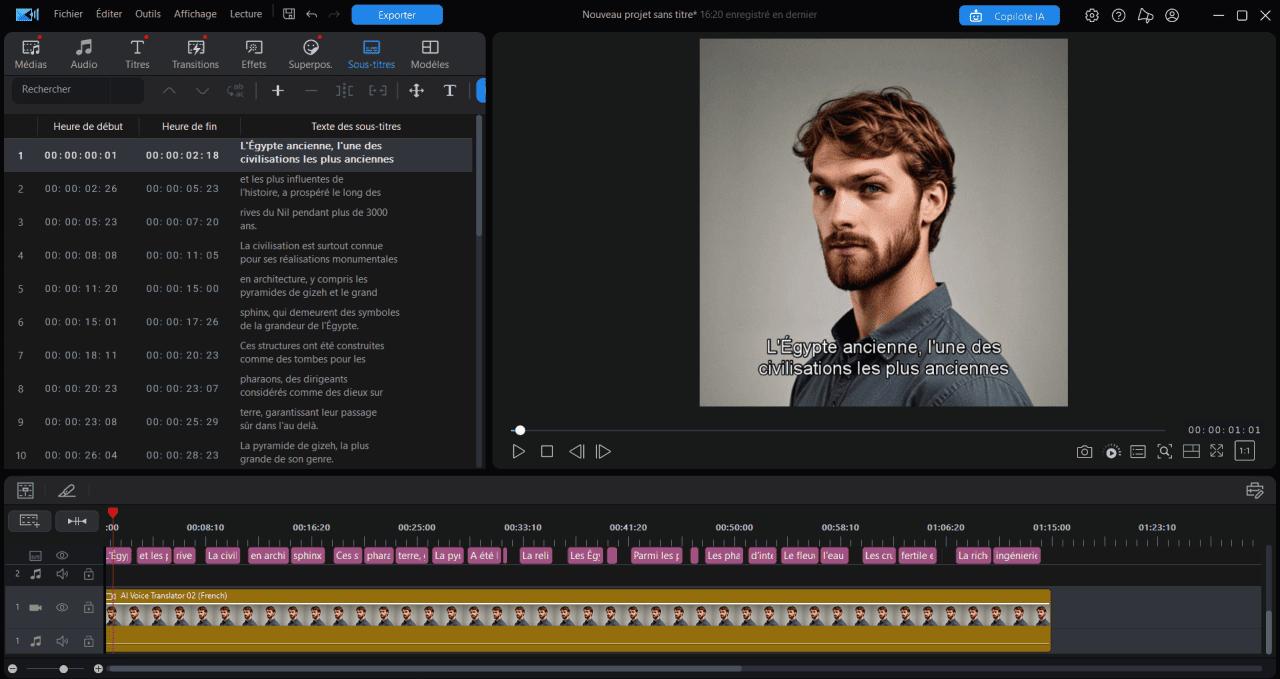This screenshot has height=679, width=1280.
Task: Toggle subtitle track visibility eye
Action: click(x=62, y=555)
